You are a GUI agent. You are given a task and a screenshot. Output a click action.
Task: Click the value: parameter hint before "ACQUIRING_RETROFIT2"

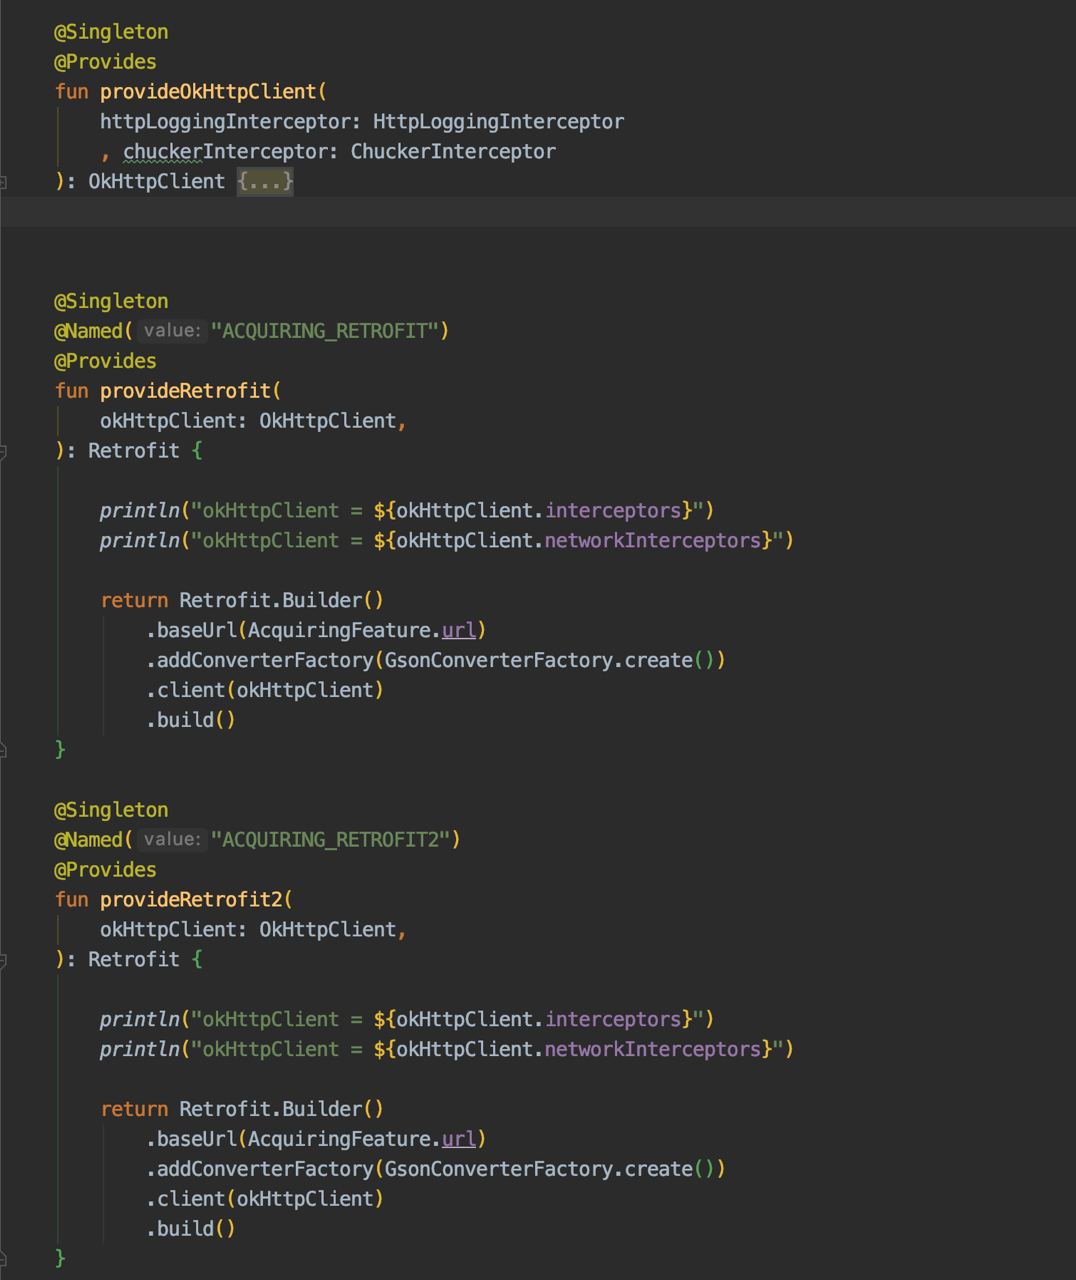(172, 840)
